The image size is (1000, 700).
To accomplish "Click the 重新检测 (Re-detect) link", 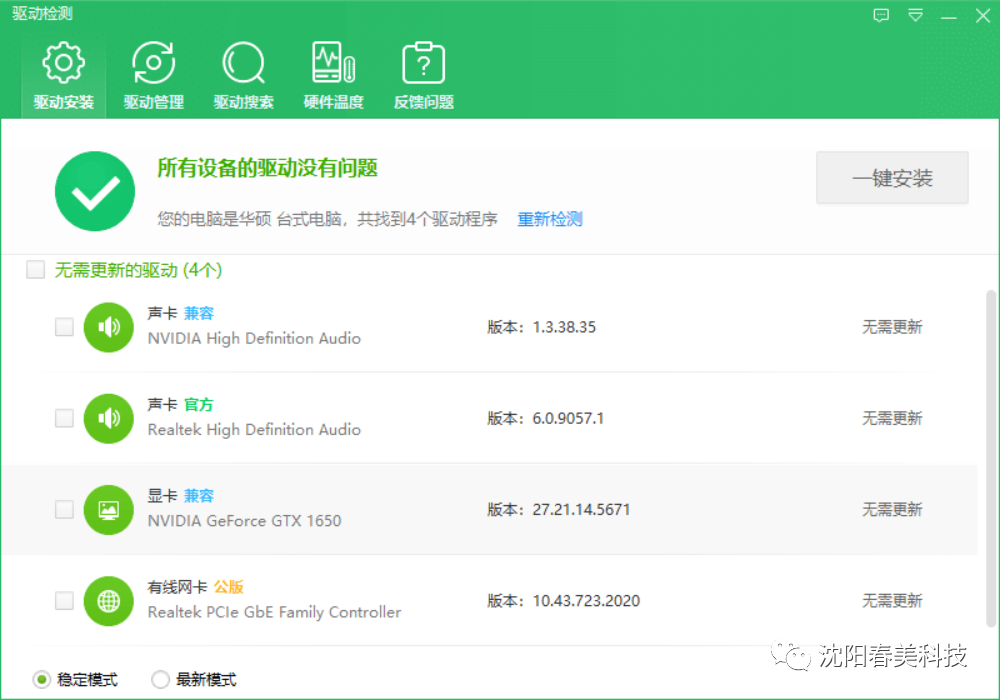I will tap(549, 219).
